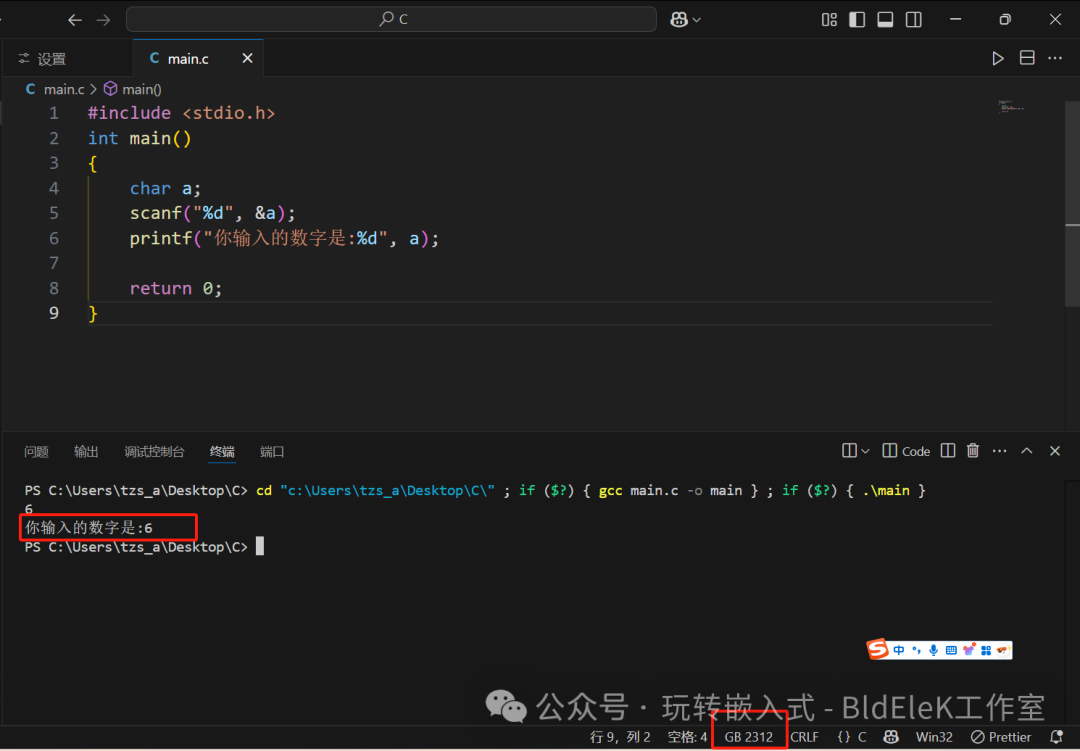Click the char a; declaration
This screenshot has height=751, width=1080.
165,189
